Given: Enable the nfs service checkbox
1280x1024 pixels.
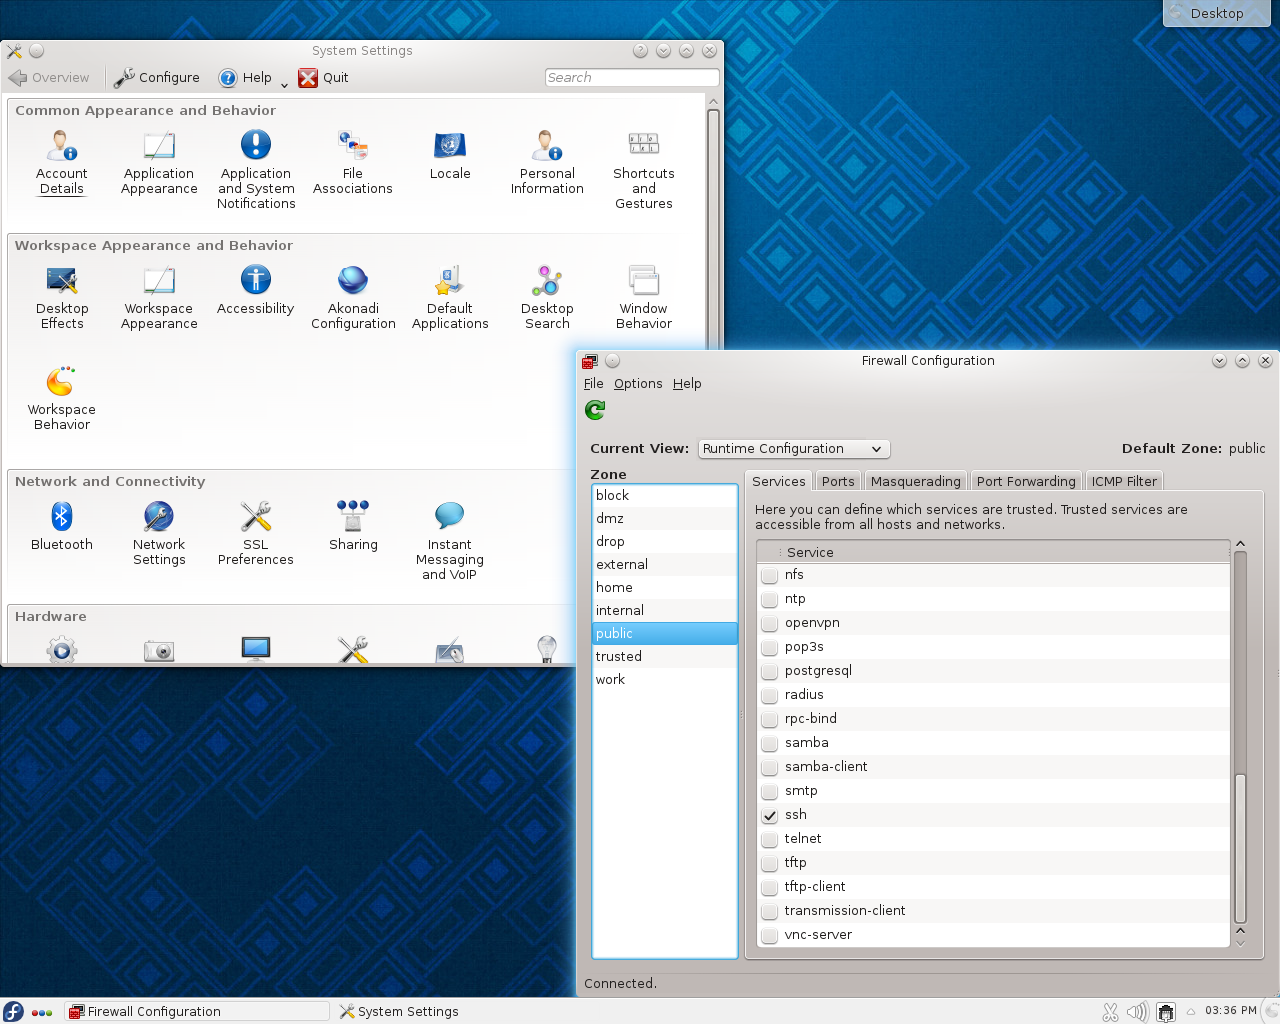Looking at the screenshot, I should click(x=770, y=575).
